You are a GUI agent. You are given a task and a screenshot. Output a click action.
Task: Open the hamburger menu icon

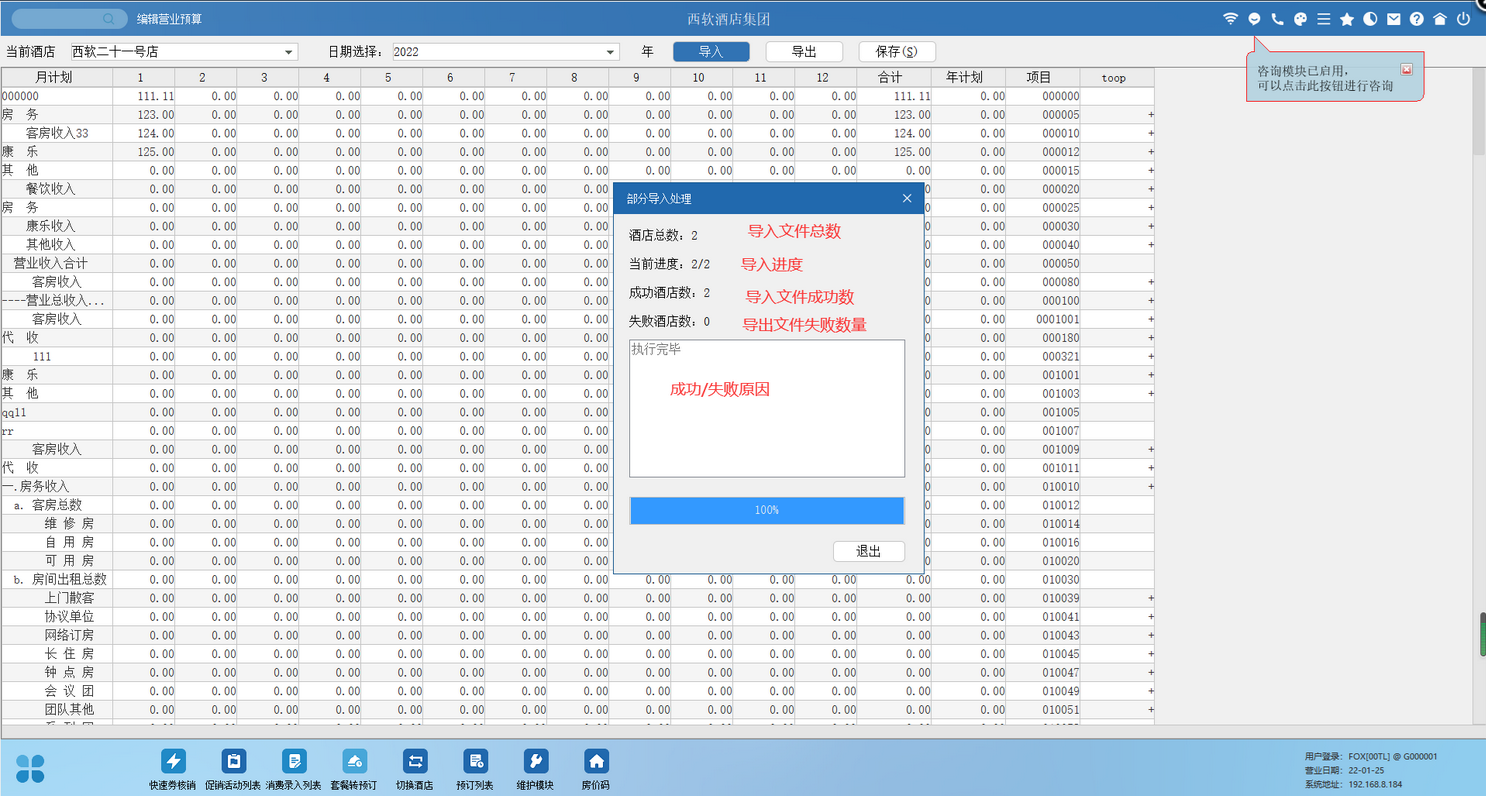pos(1323,19)
